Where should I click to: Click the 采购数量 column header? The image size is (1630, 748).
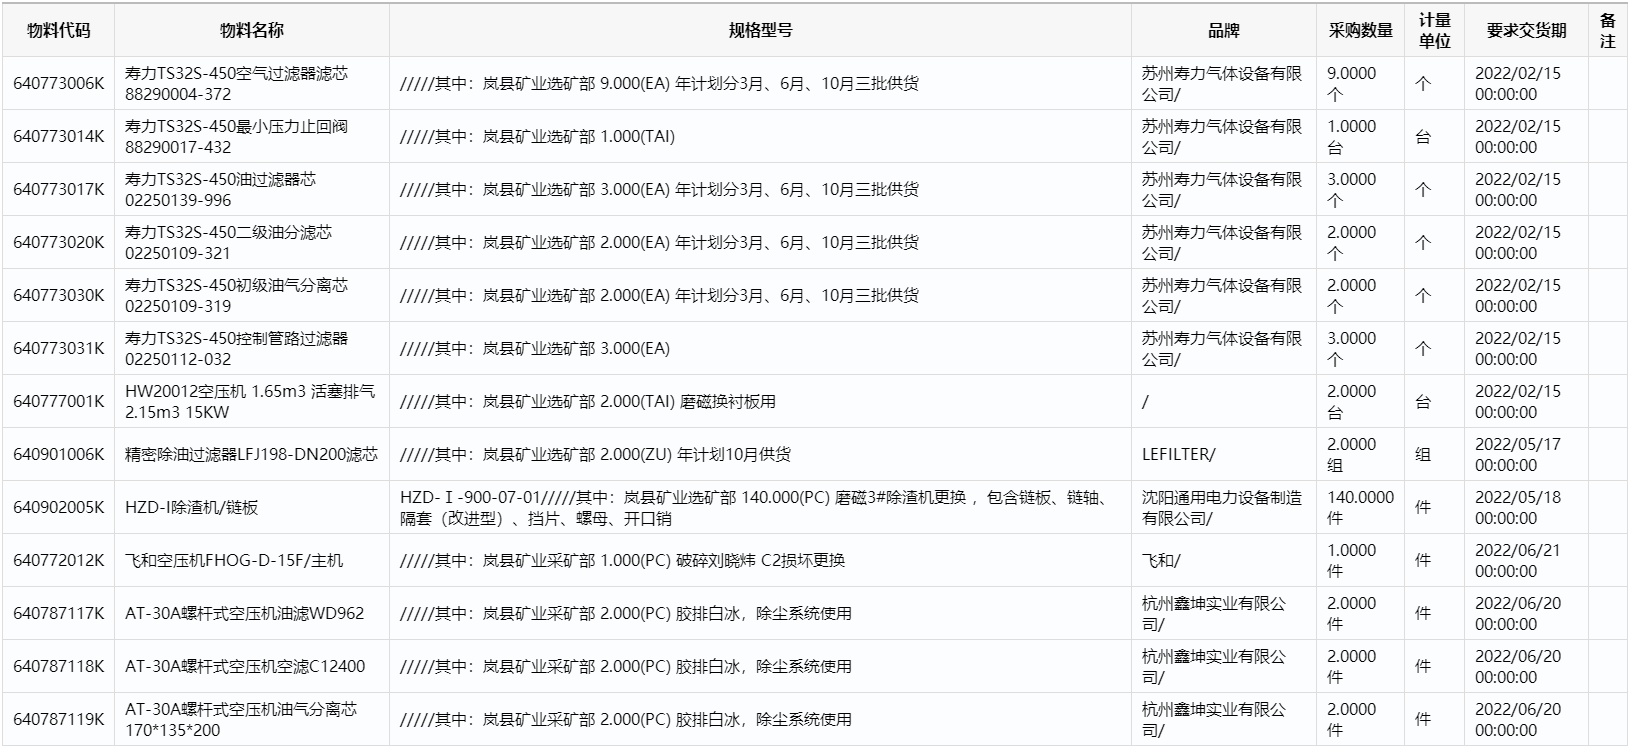1360,31
